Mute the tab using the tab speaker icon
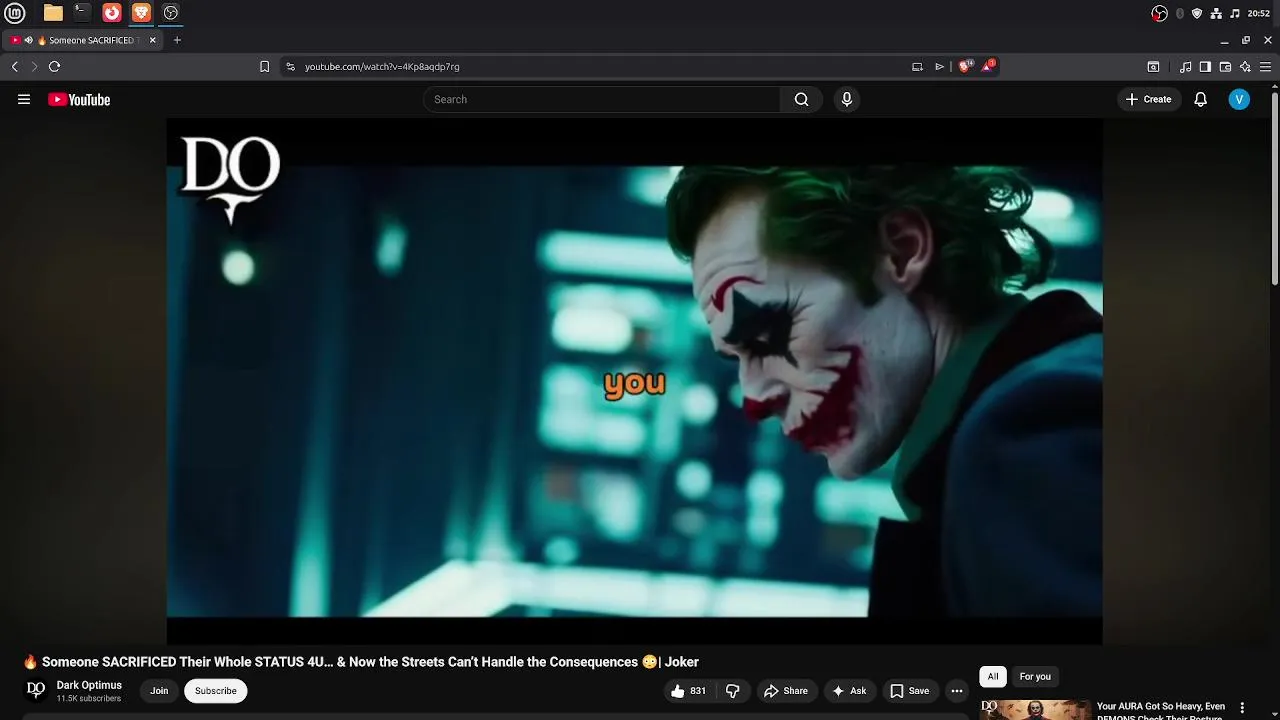 pyautogui.click(x=29, y=40)
